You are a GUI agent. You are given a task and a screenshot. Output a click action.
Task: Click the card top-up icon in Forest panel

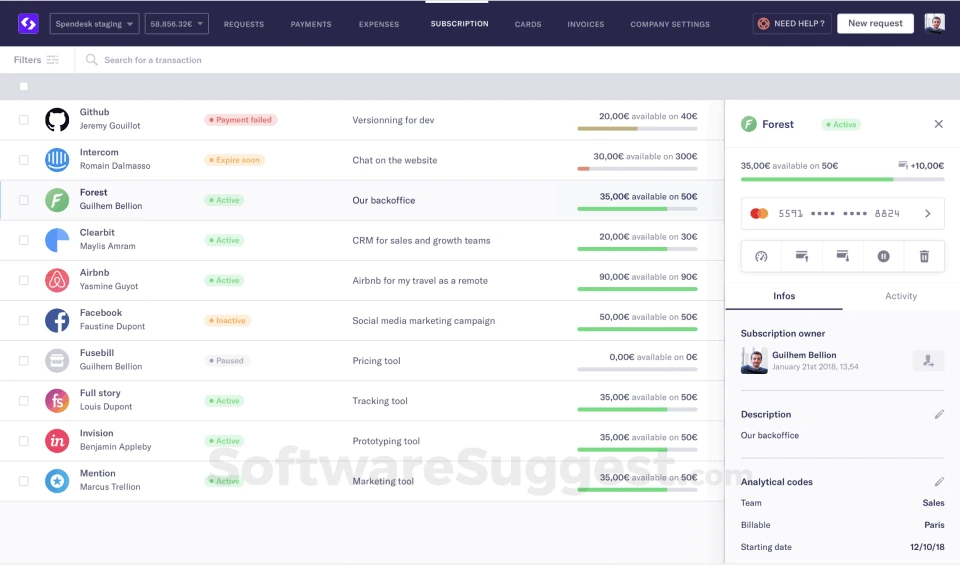801,256
